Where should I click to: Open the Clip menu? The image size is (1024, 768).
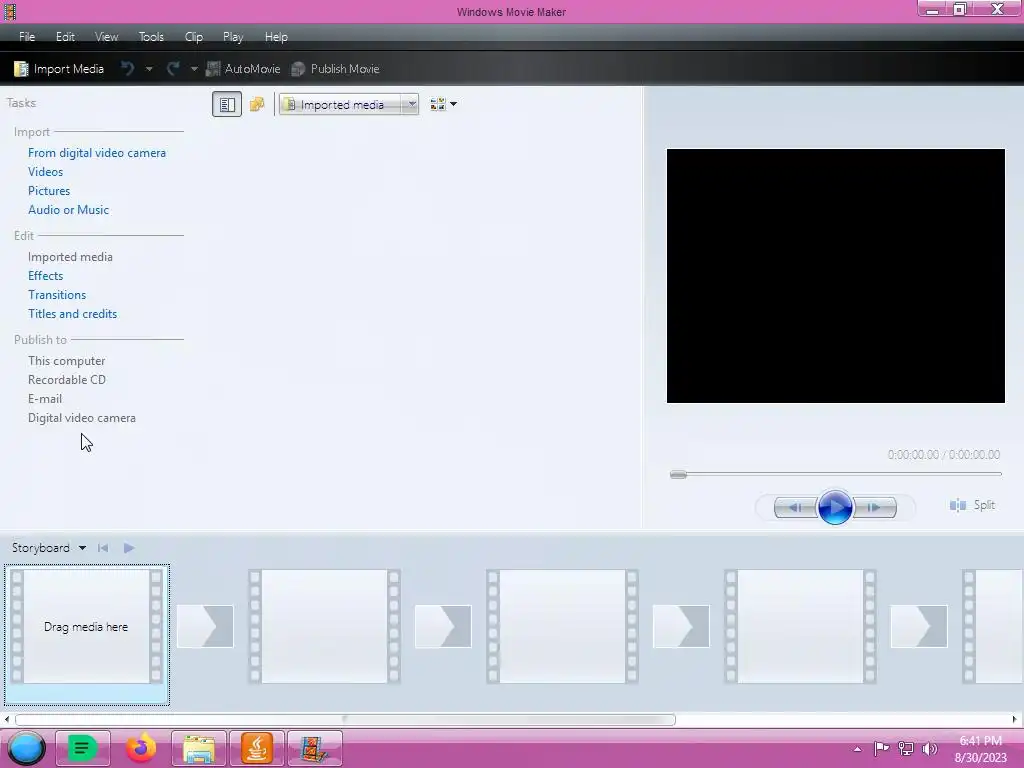point(193,37)
